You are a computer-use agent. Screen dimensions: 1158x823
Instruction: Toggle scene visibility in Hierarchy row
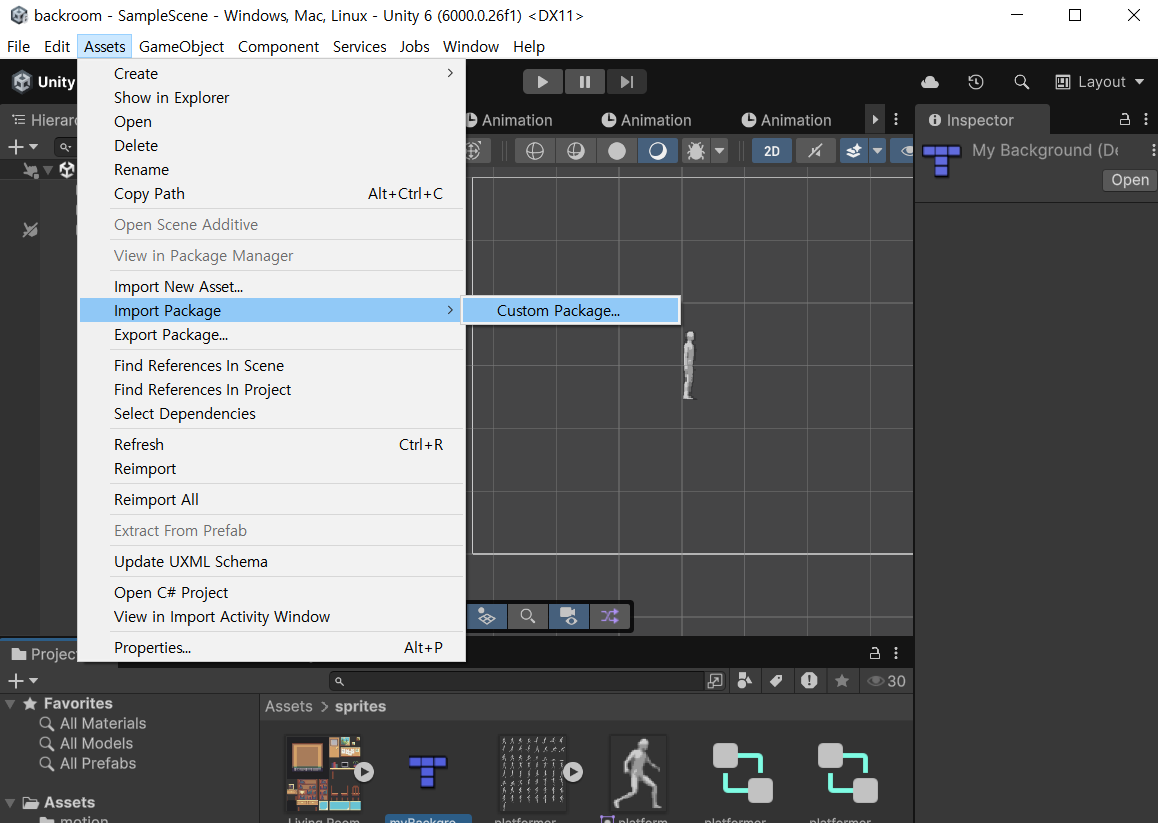pyautogui.click(x=30, y=171)
